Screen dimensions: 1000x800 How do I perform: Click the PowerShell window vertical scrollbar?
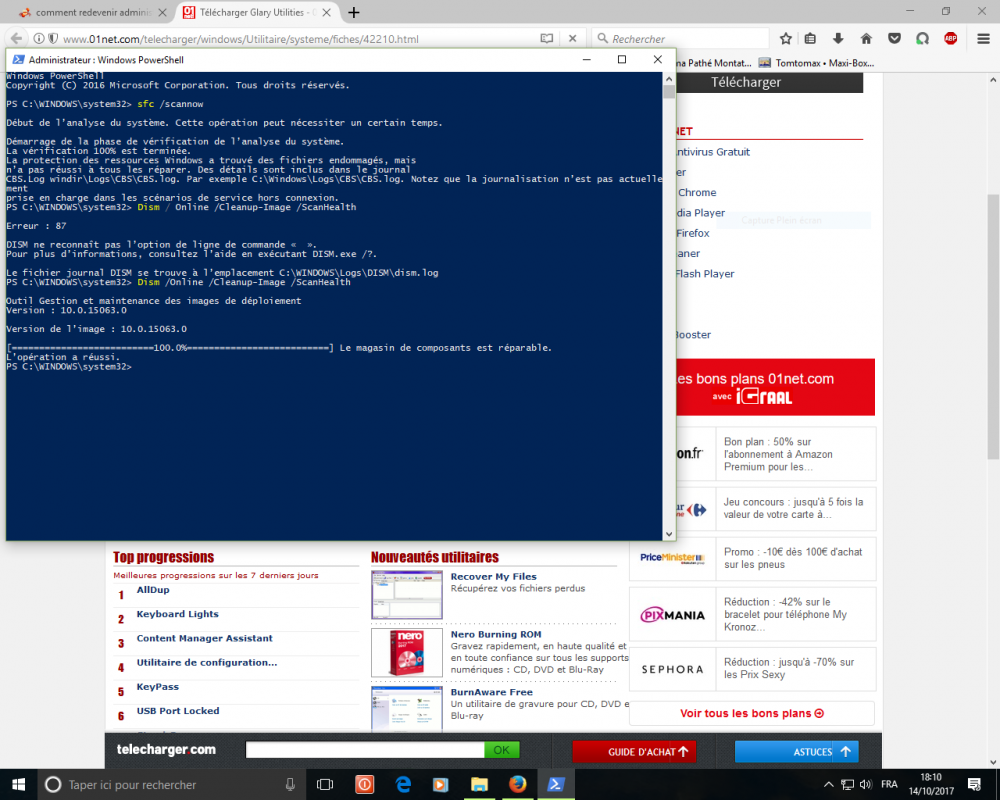(669, 300)
